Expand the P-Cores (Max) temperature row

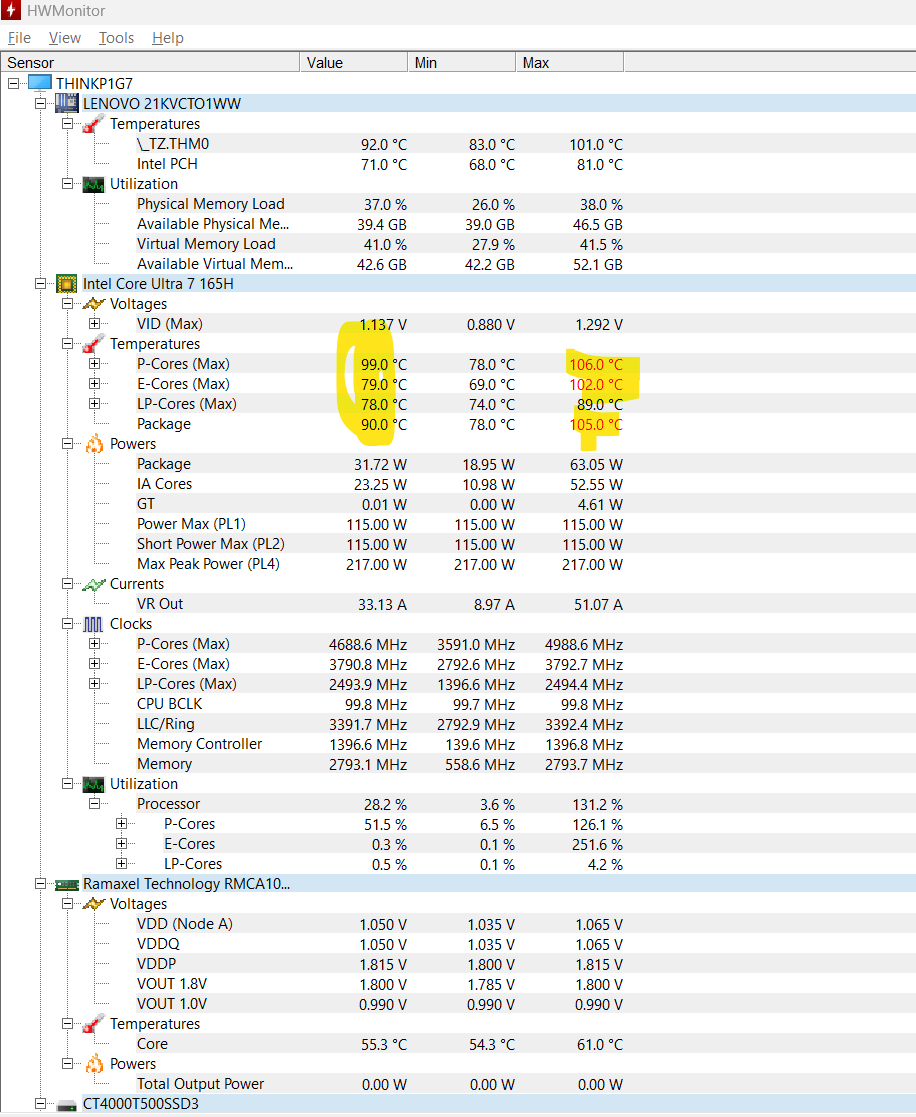point(95,364)
